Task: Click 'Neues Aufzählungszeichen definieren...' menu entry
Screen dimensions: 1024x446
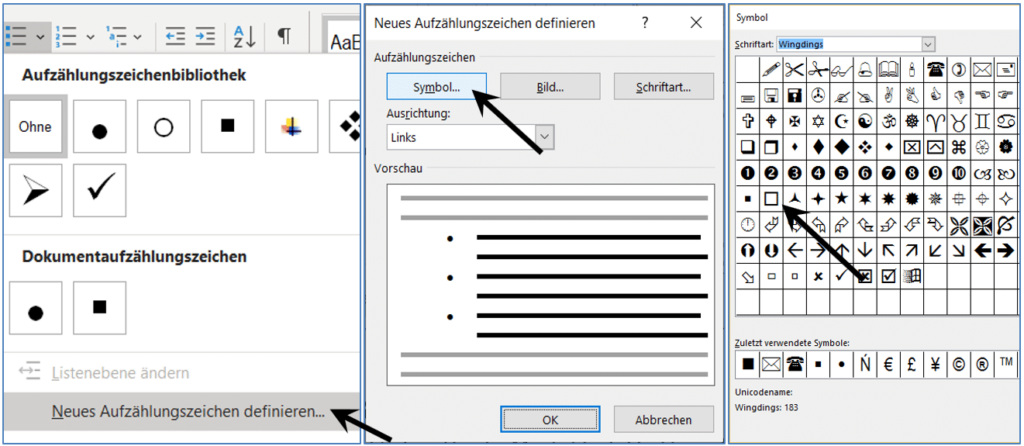Action: click(188, 411)
